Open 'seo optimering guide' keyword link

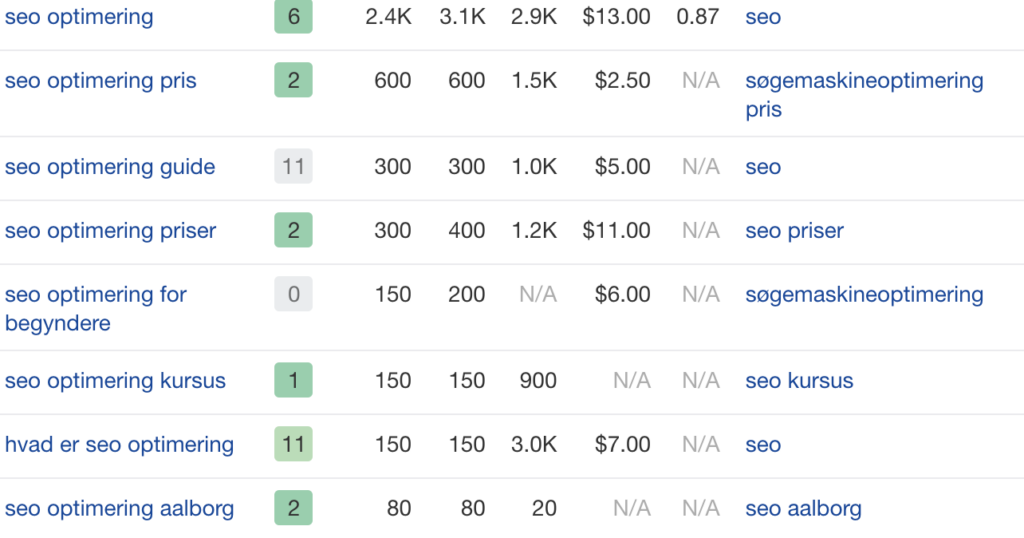[x=110, y=167]
